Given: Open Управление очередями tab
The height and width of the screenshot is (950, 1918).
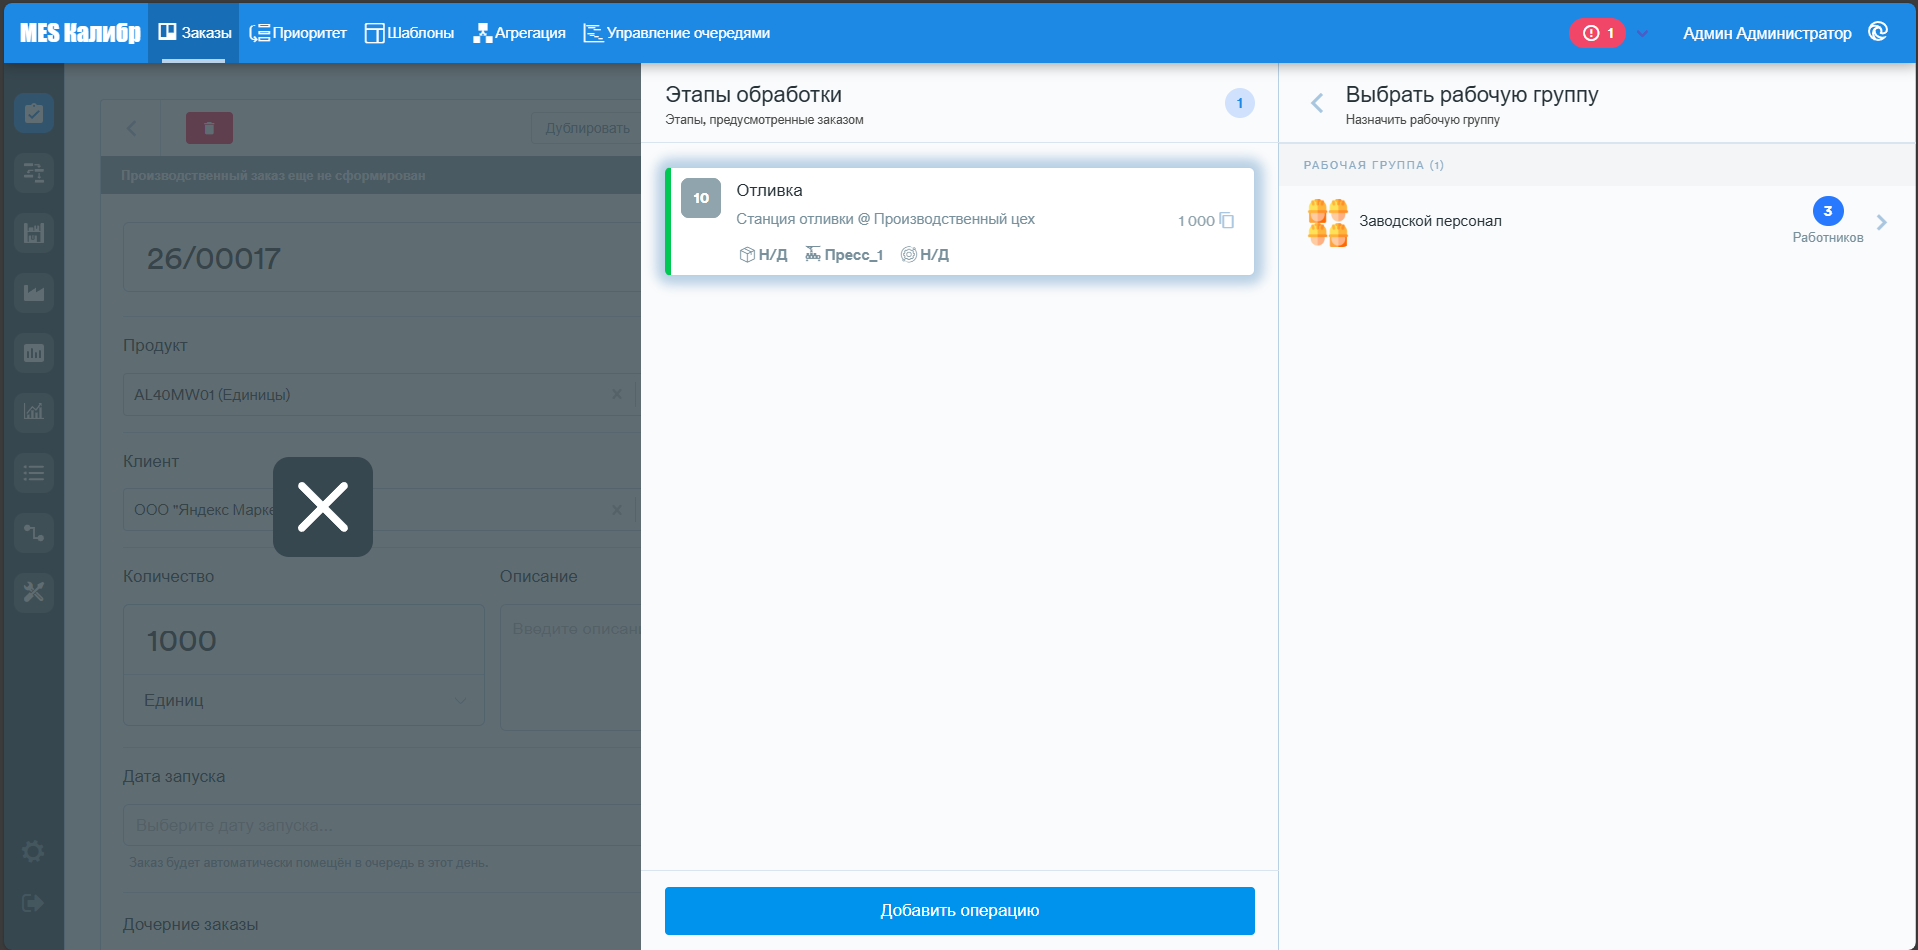Looking at the screenshot, I should pos(677,33).
